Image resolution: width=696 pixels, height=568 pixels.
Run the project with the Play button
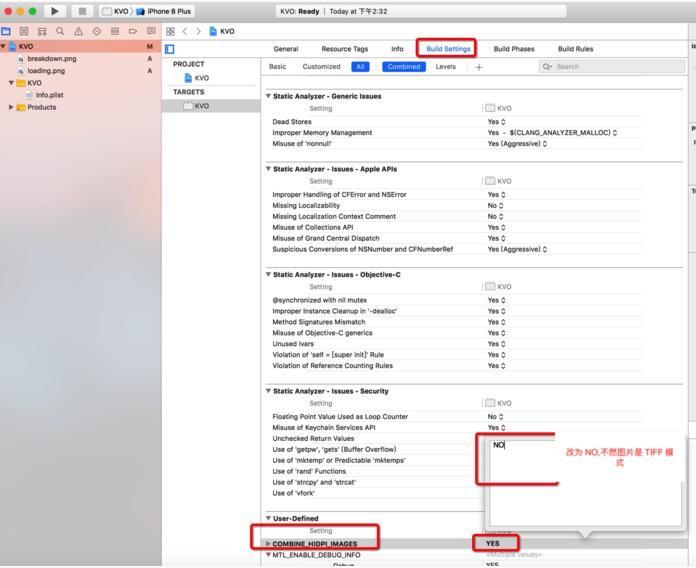point(55,11)
